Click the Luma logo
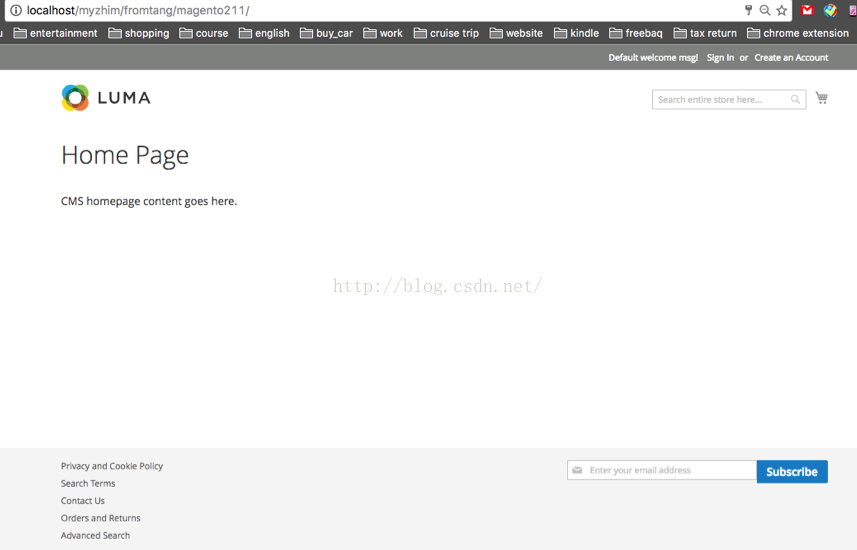This screenshot has height=550, width=857. [106, 98]
